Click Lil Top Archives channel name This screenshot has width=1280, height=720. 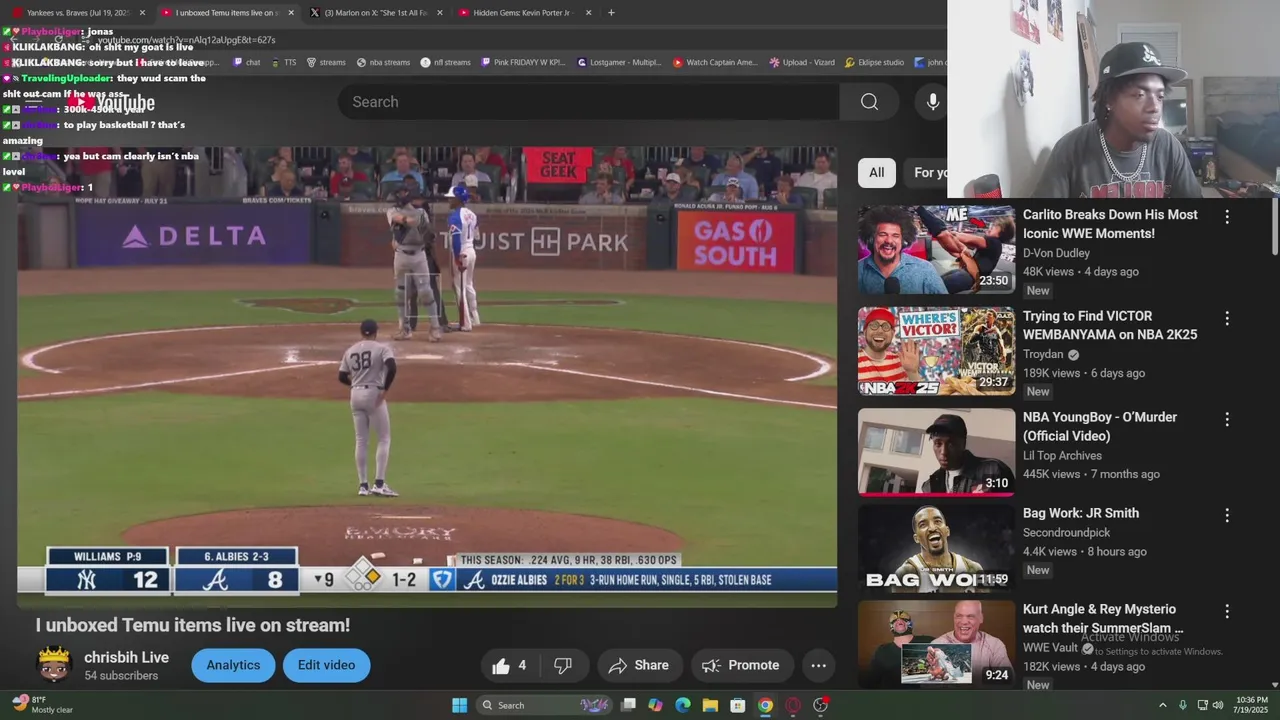click(1062, 455)
